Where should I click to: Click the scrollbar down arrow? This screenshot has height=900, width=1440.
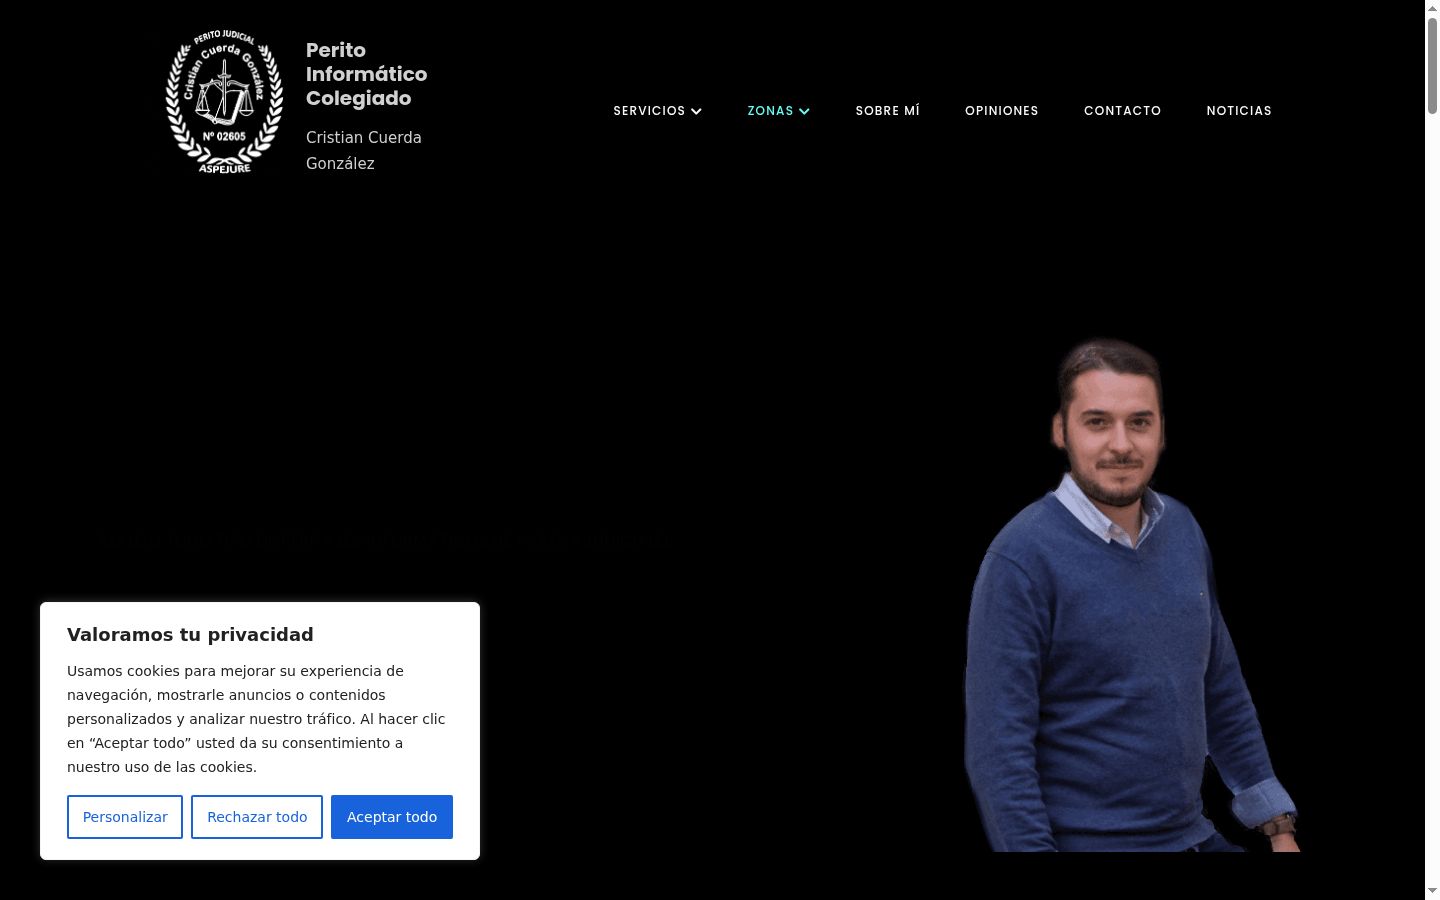(1432, 891)
